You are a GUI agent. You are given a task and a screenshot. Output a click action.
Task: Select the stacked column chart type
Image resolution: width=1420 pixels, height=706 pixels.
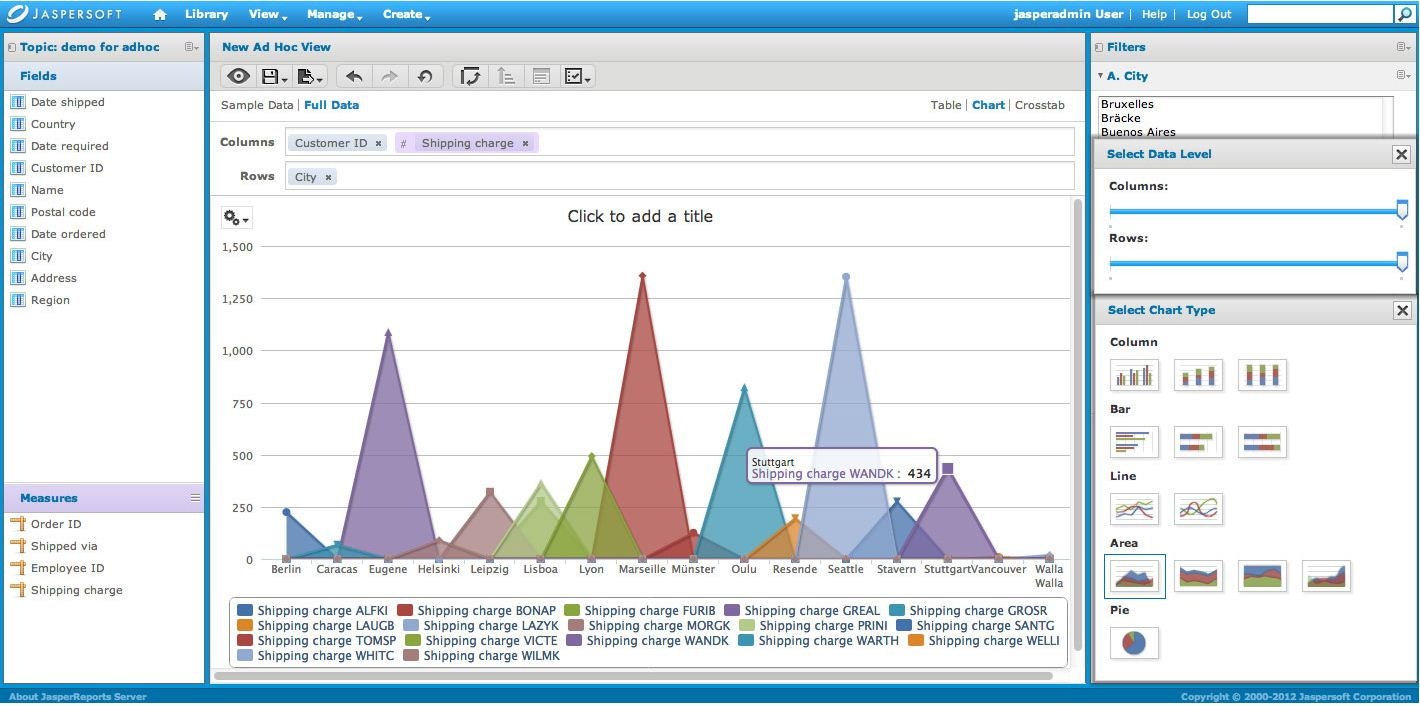(1198, 374)
